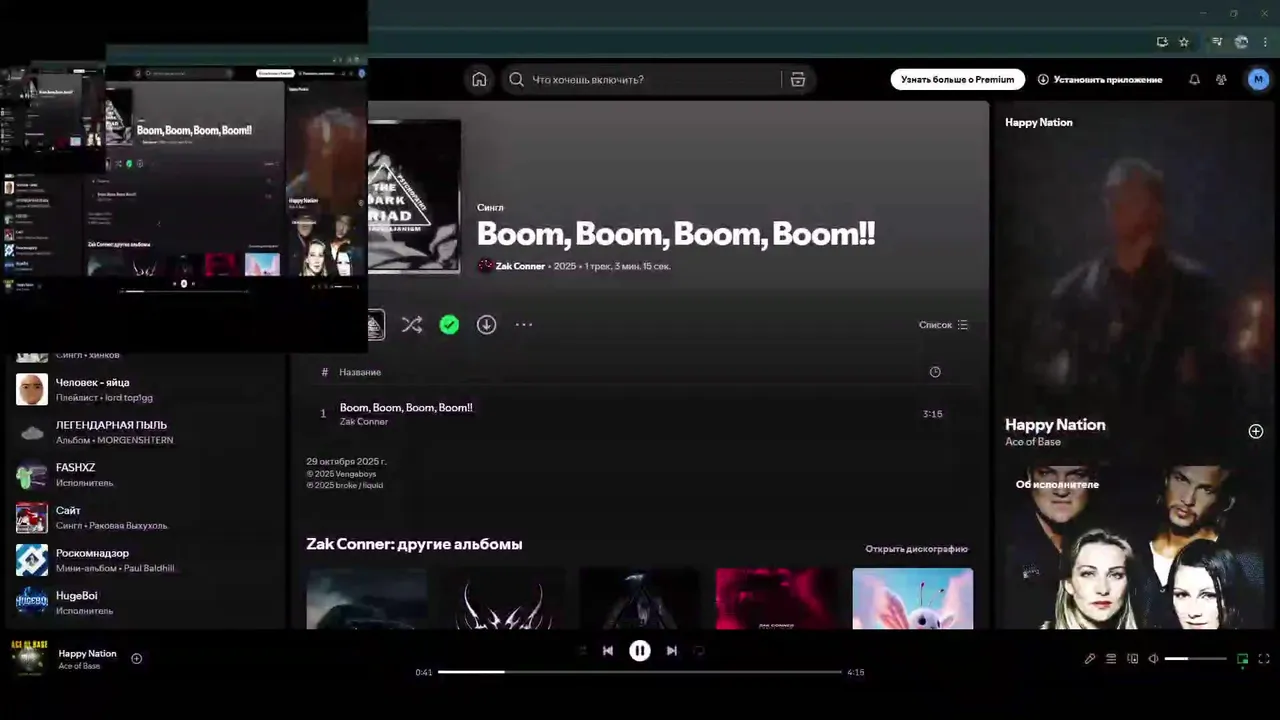
Task: Mute with the speaker icon
Action: (x=1153, y=659)
